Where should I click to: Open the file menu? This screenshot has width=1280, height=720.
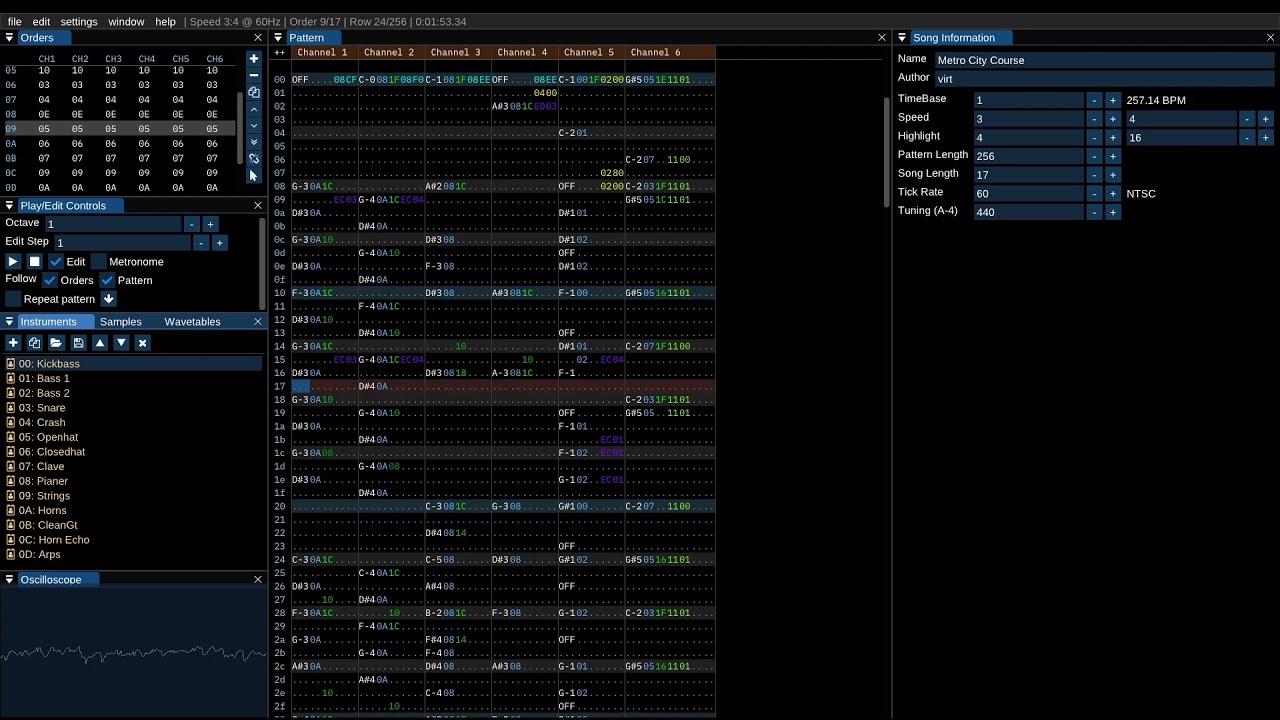click(15, 21)
